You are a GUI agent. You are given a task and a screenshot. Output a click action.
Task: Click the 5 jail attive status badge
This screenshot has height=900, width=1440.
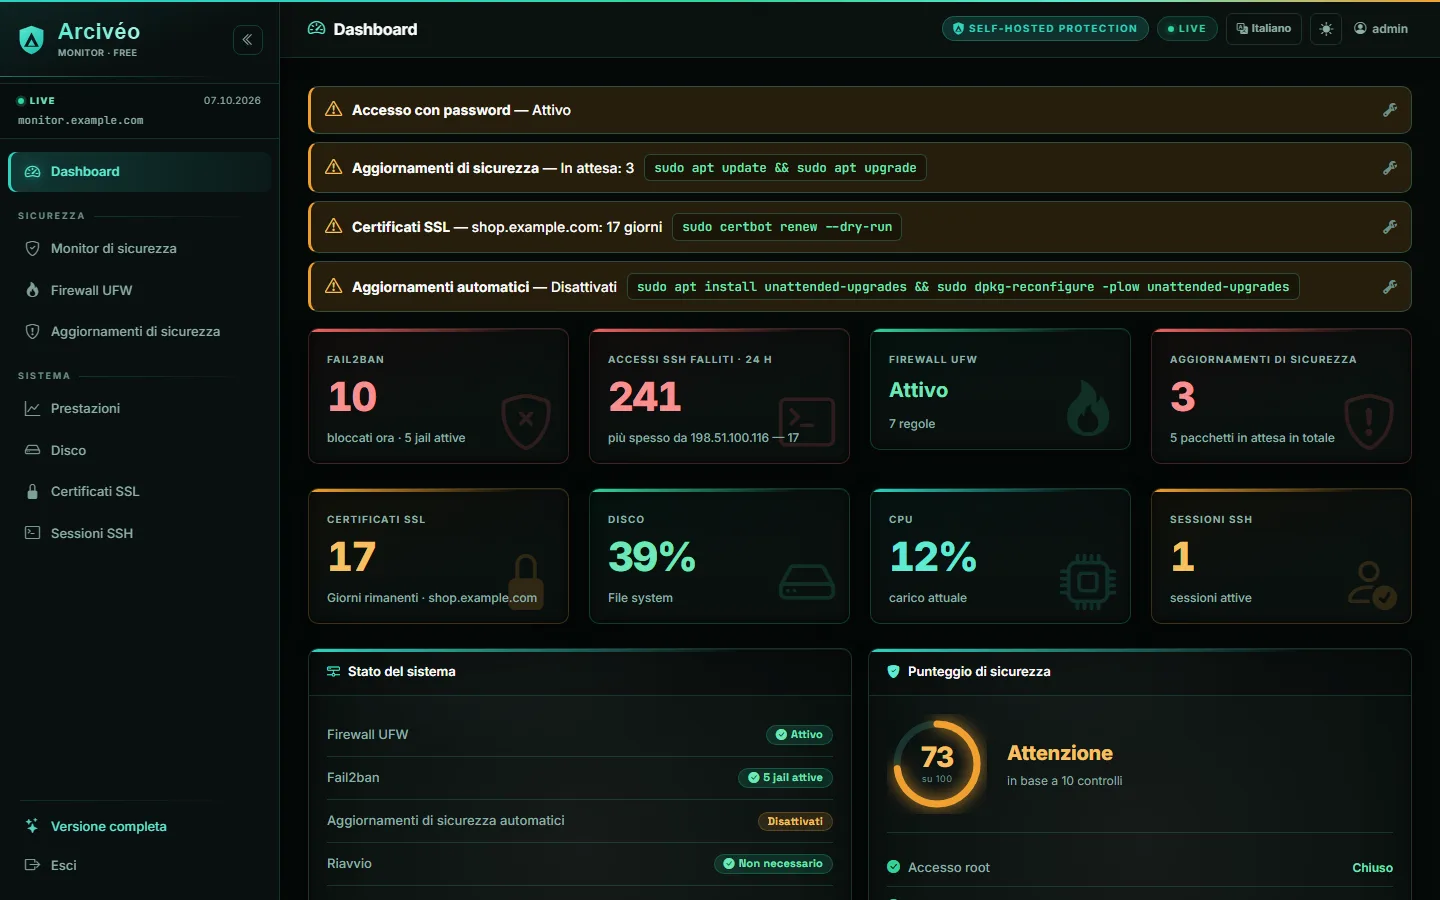(x=785, y=778)
